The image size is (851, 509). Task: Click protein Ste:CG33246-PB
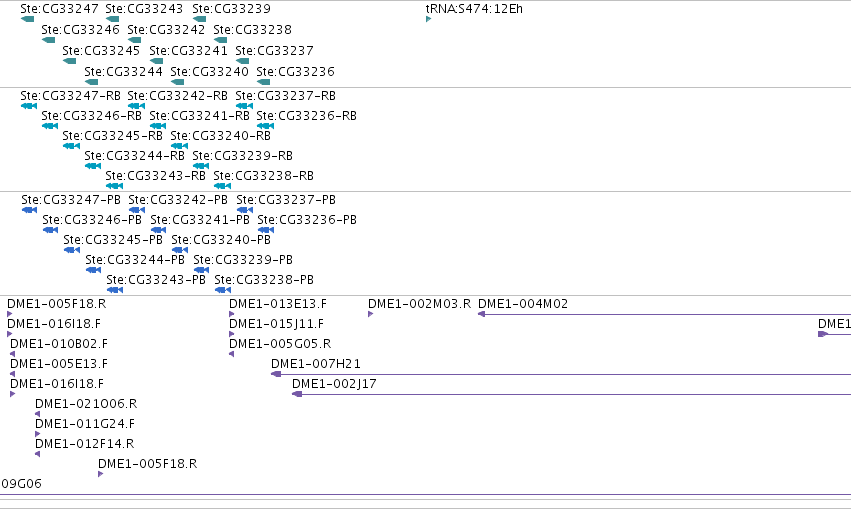point(92,220)
